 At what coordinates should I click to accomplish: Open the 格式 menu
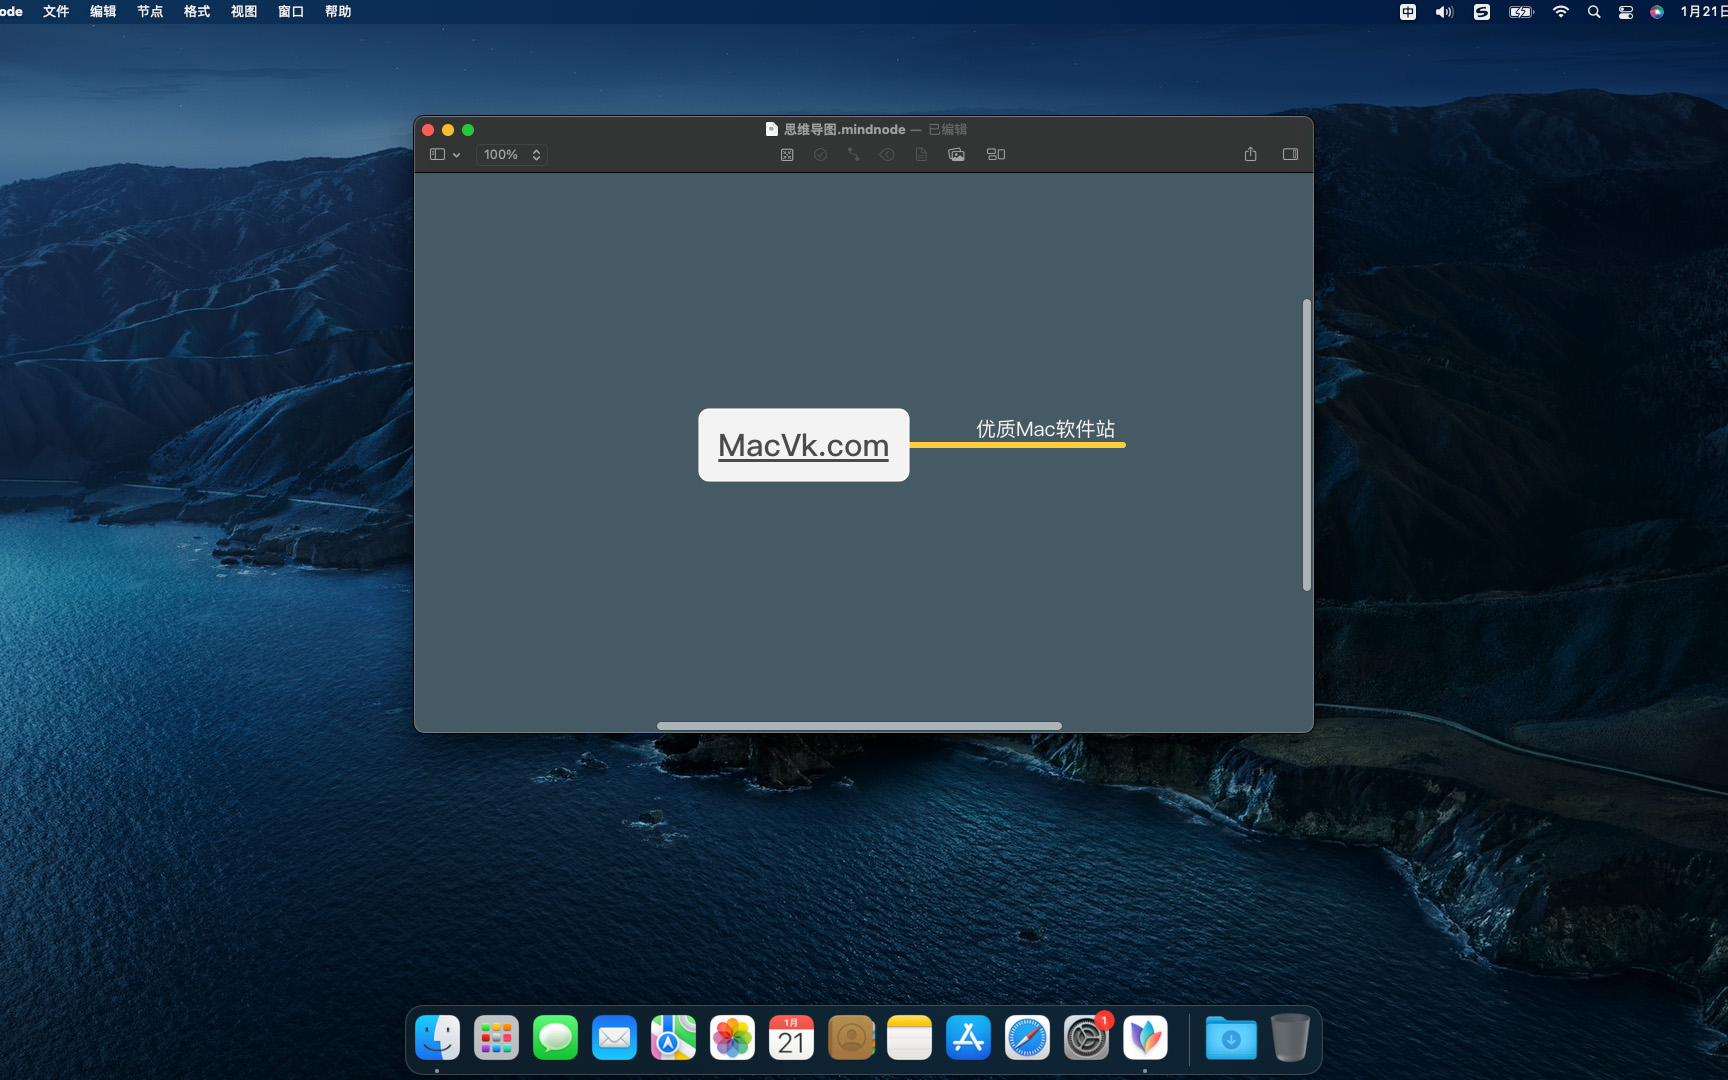[x=197, y=12]
